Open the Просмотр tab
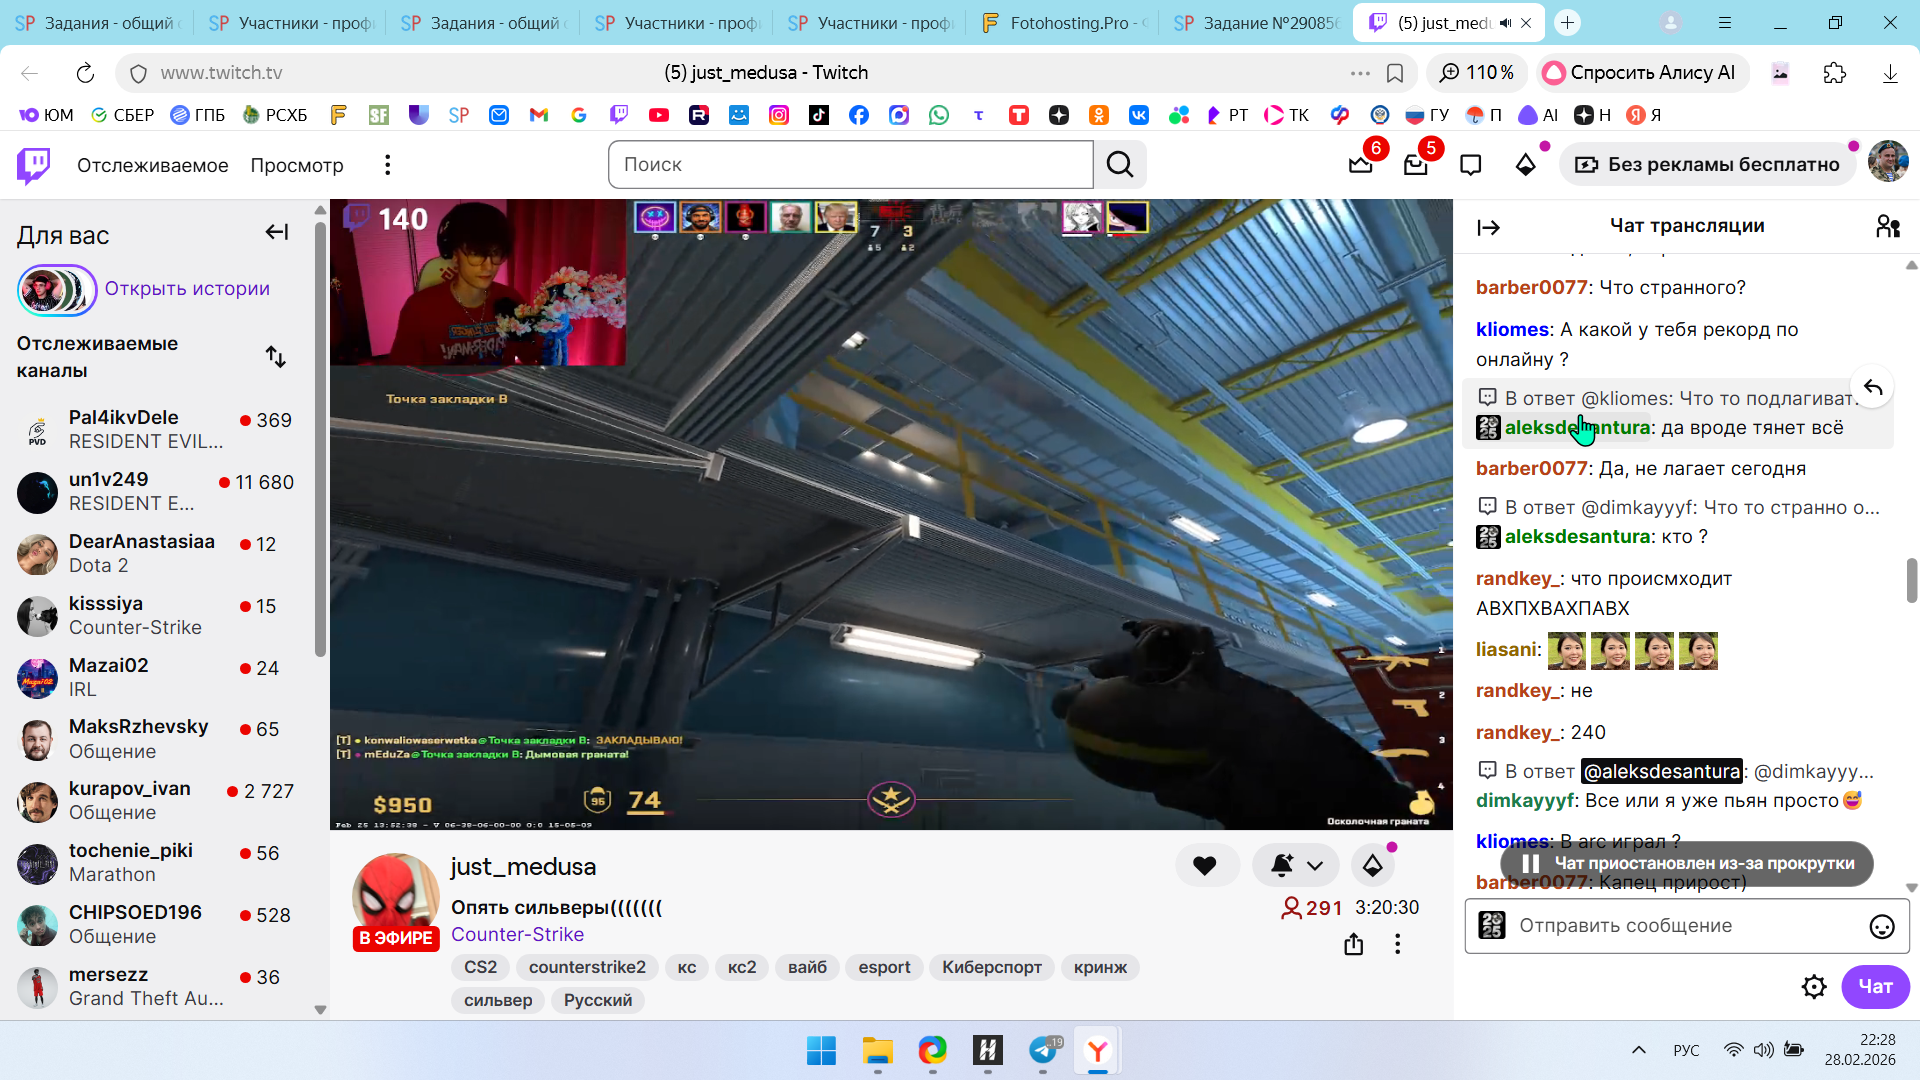Image resolution: width=1920 pixels, height=1080 pixels. 297,165
